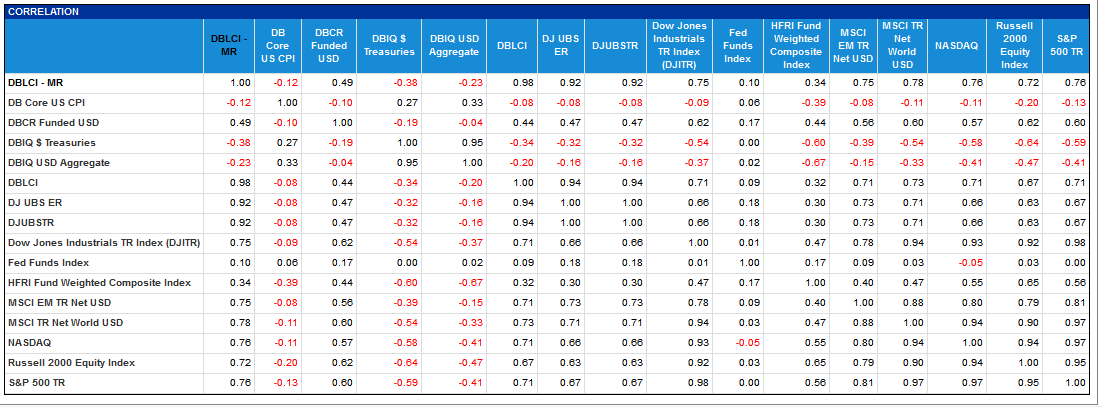
Task: Click the Fed Funds Index column header
Action: coord(737,46)
